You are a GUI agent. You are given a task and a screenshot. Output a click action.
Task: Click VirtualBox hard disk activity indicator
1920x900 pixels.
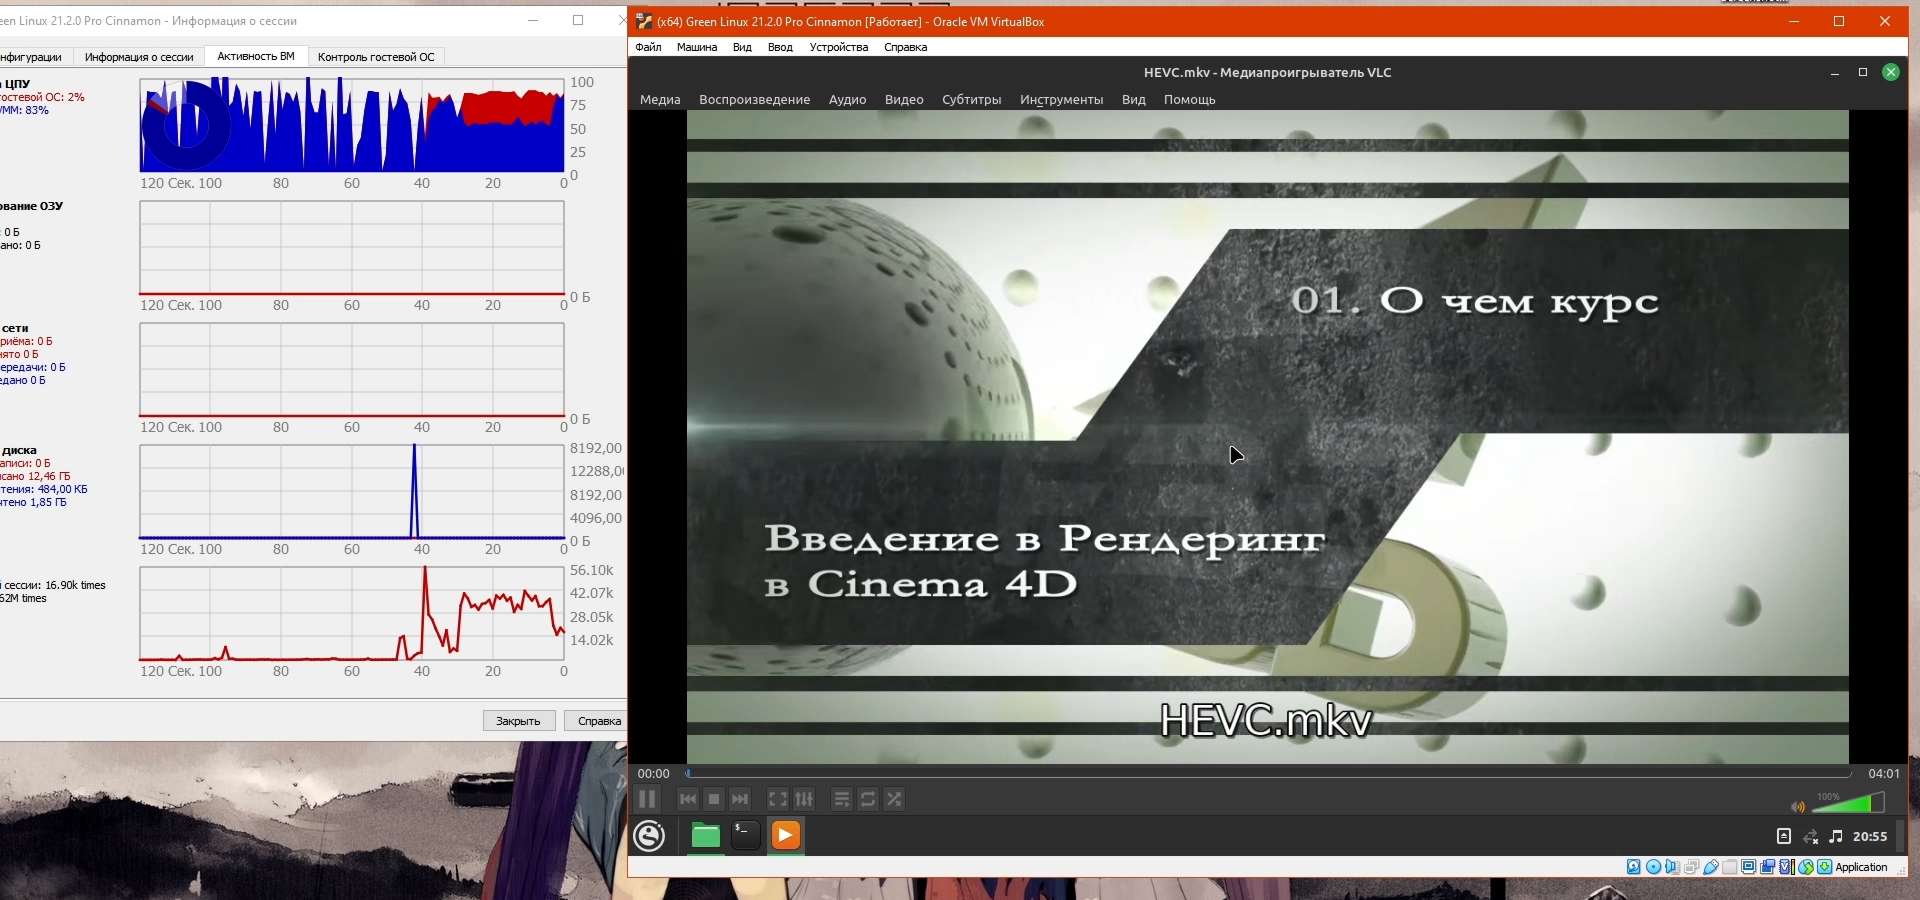pyautogui.click(x=1634, y=867)
